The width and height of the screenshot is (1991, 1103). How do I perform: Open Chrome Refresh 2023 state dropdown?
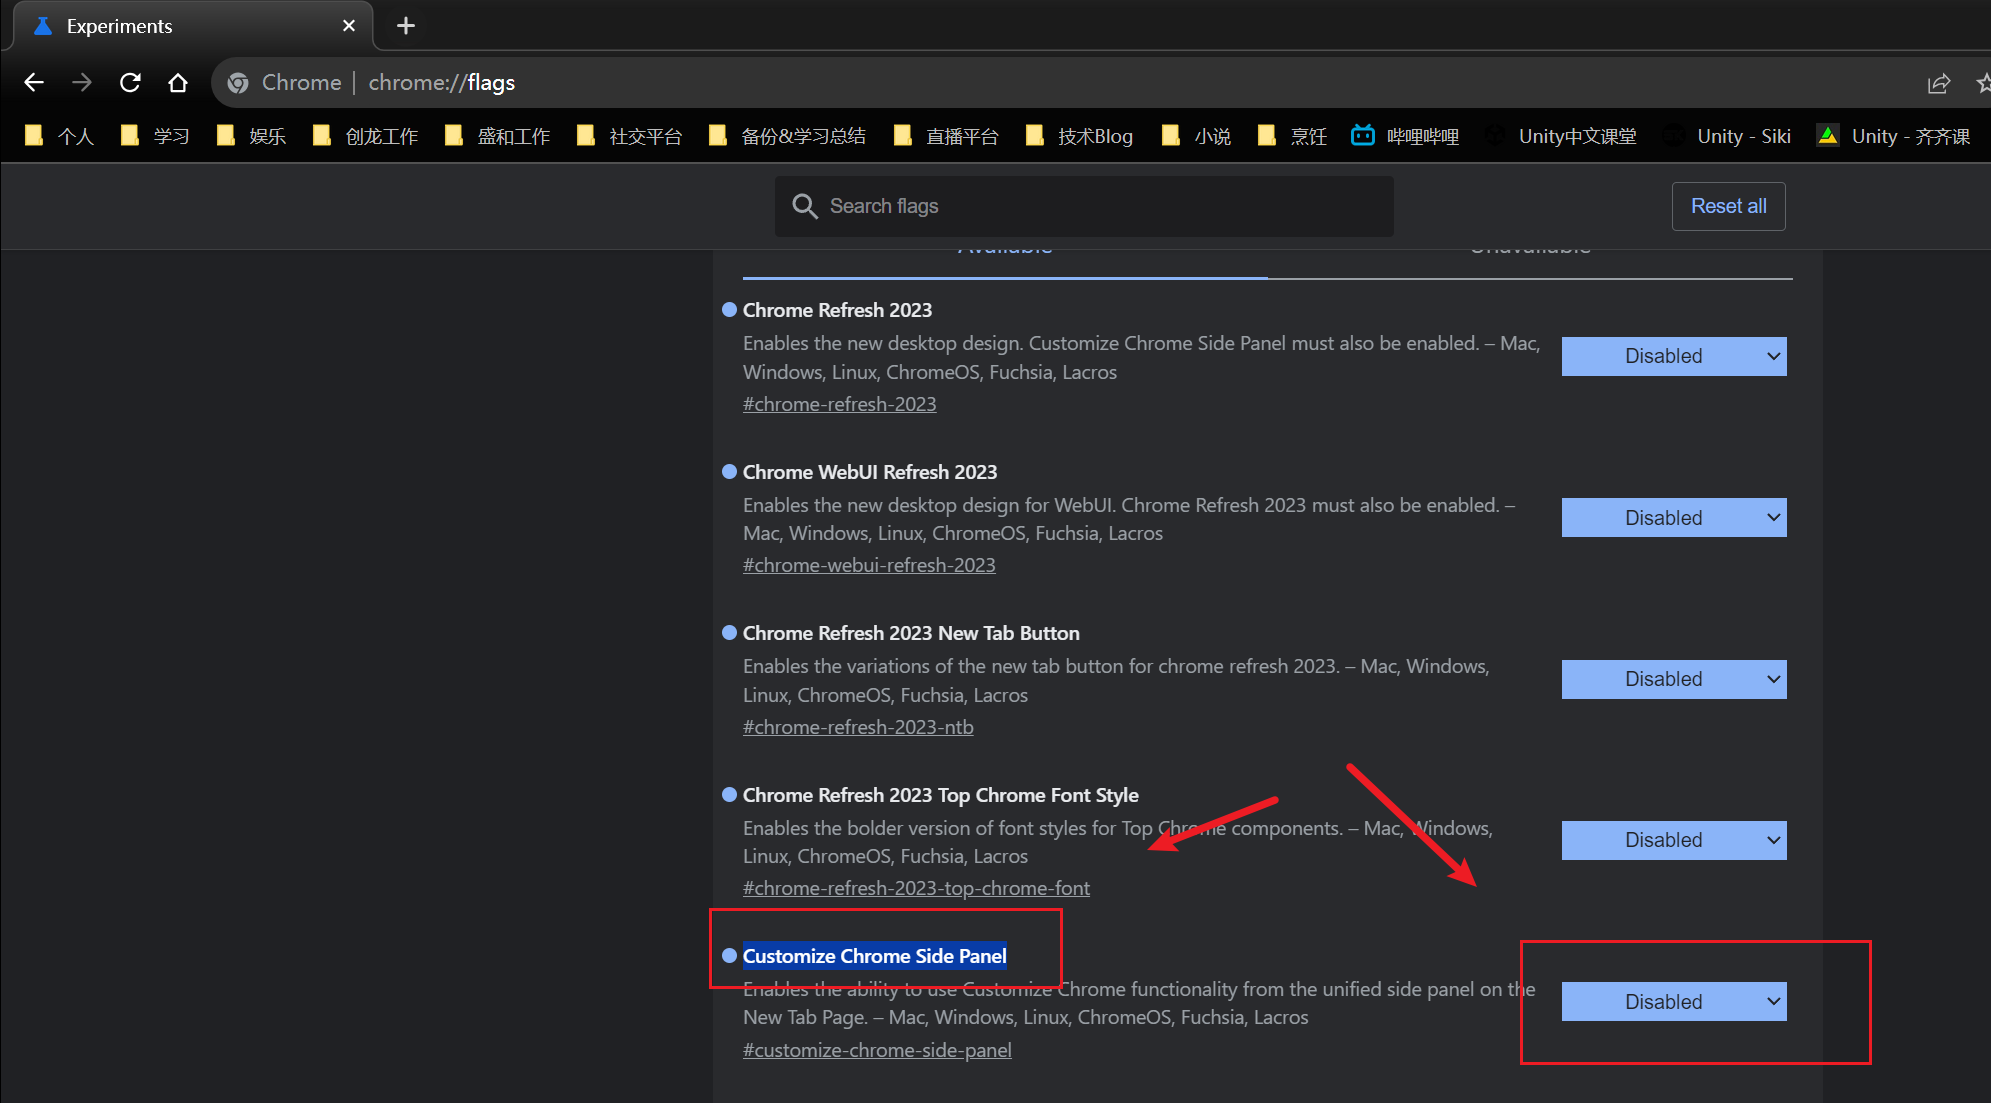pos(1674,356)
